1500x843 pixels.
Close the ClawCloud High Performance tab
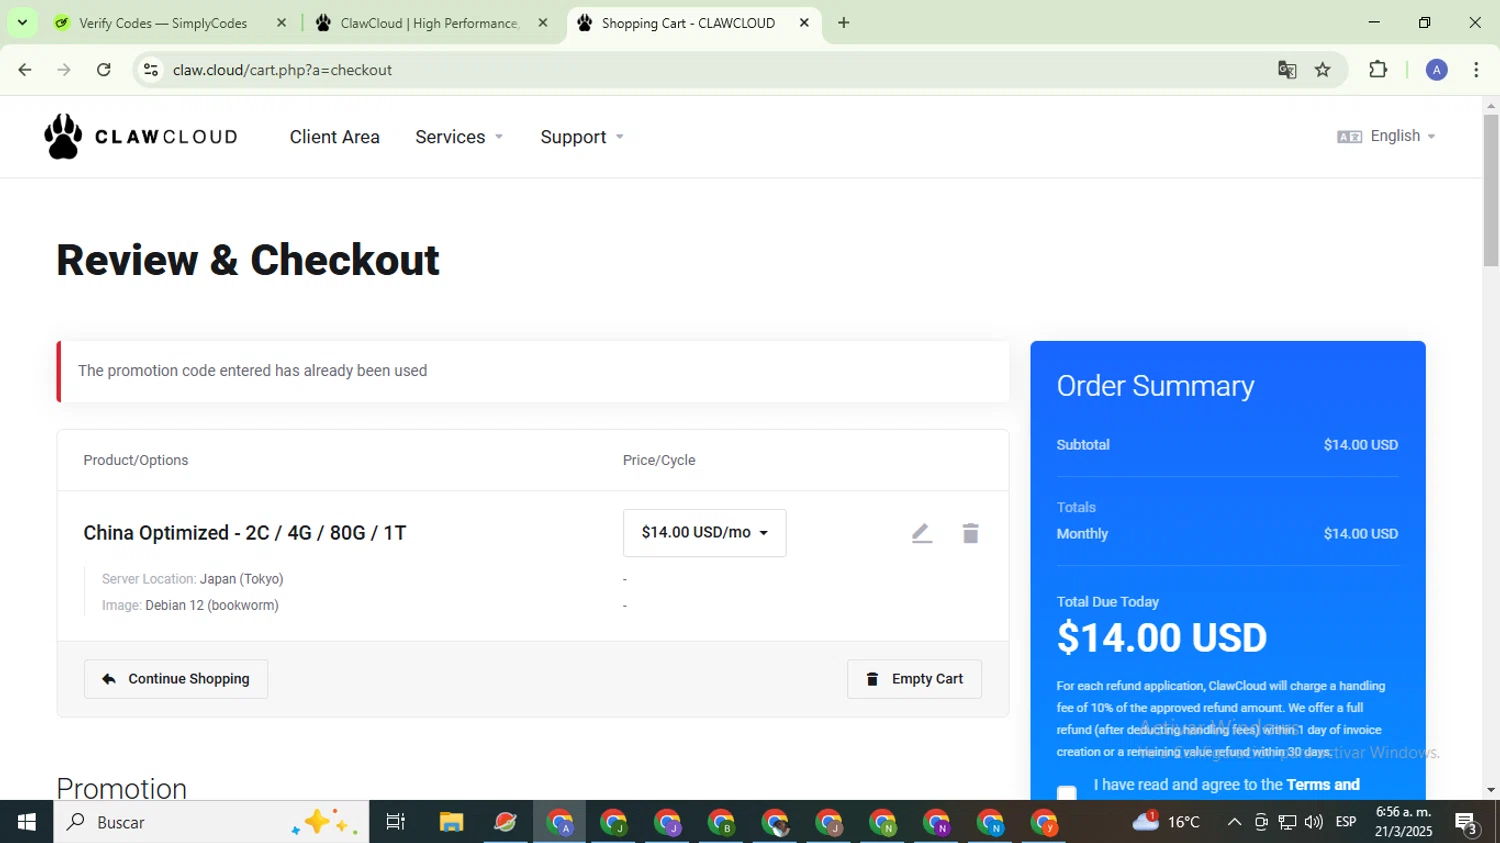(x=543, y=23)
